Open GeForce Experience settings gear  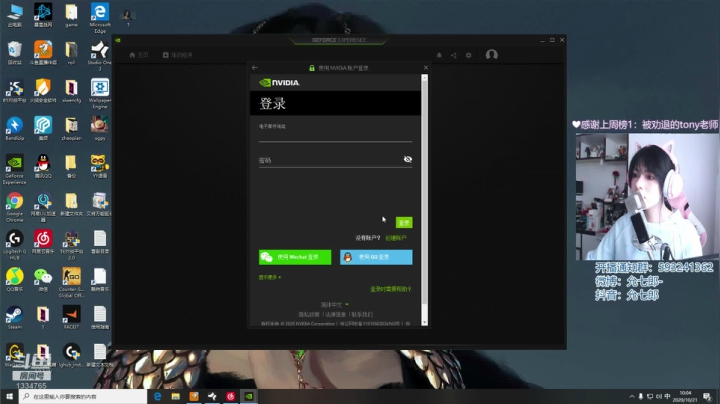point(468,55)
